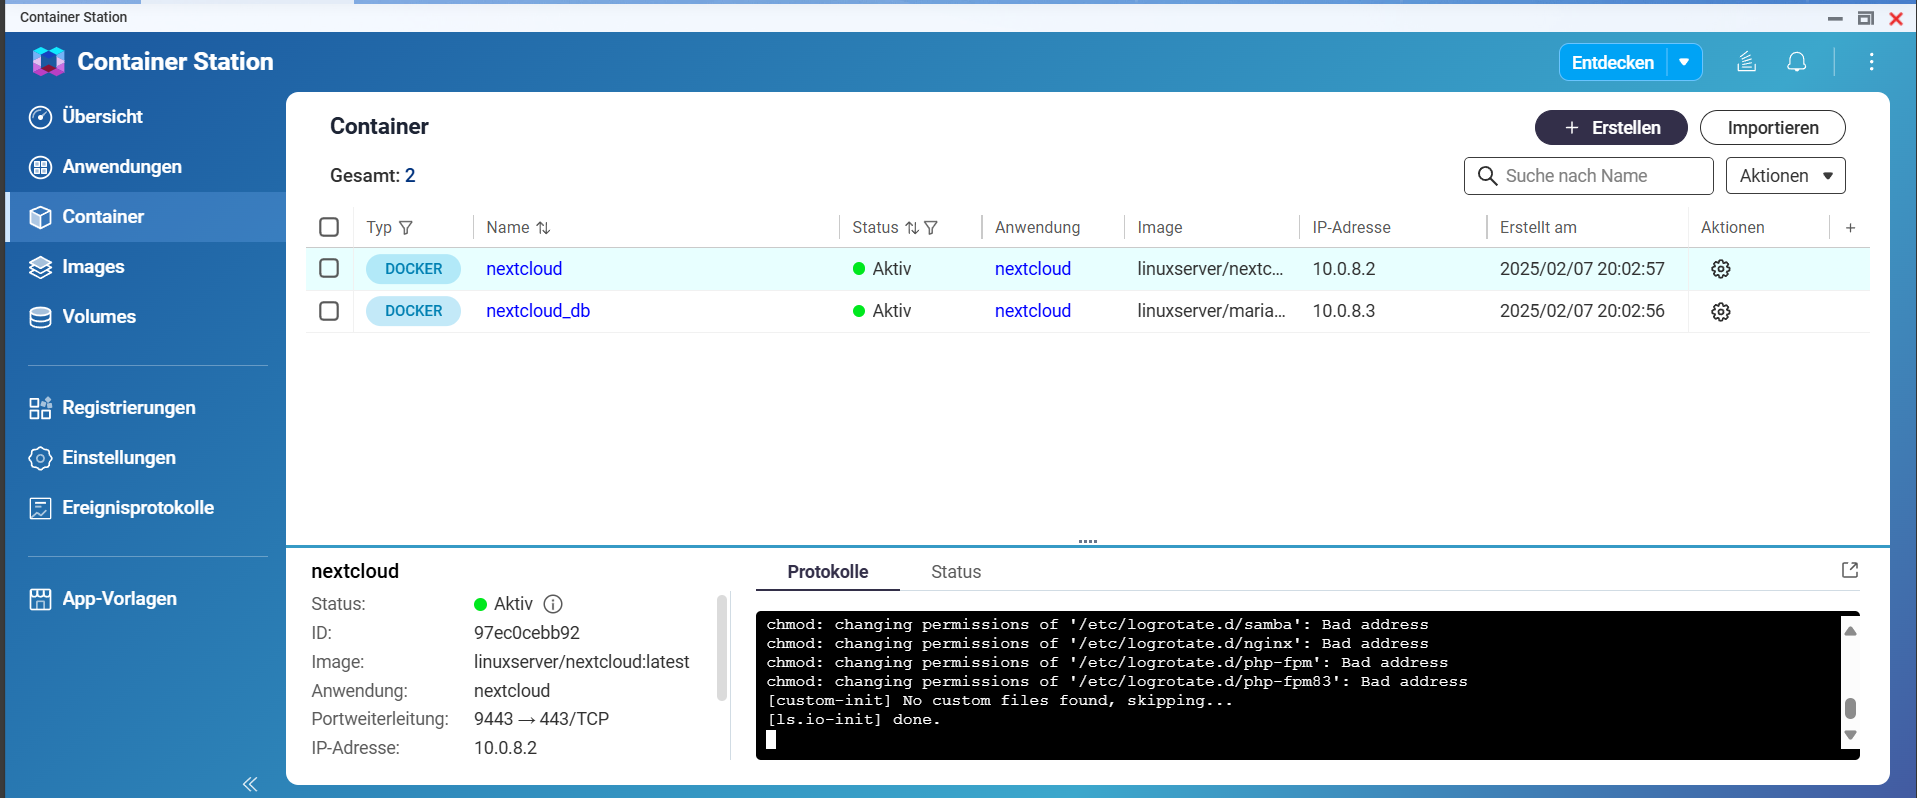Click IP address 10.0.8.3 in table
Image resolution: width=1917 pixels, height=798 pixels.
1344,311
